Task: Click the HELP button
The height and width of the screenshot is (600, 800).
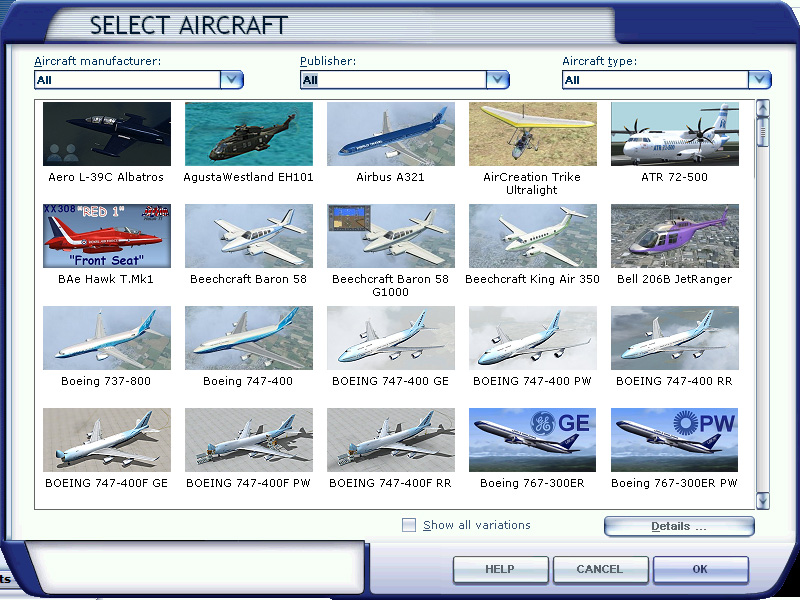Action: click(500, 569)
